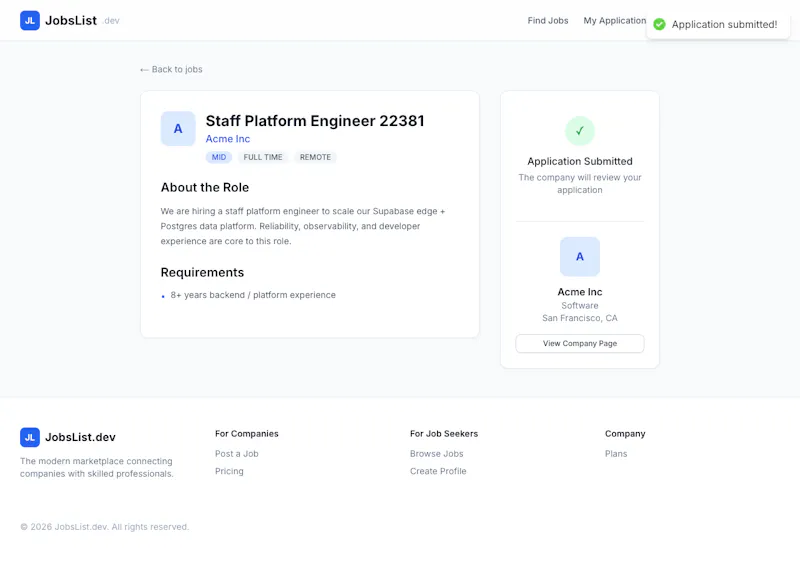Select the San Francisco, CA location text
The width and height of the screenshot is (800, 563).
point(580,318)
